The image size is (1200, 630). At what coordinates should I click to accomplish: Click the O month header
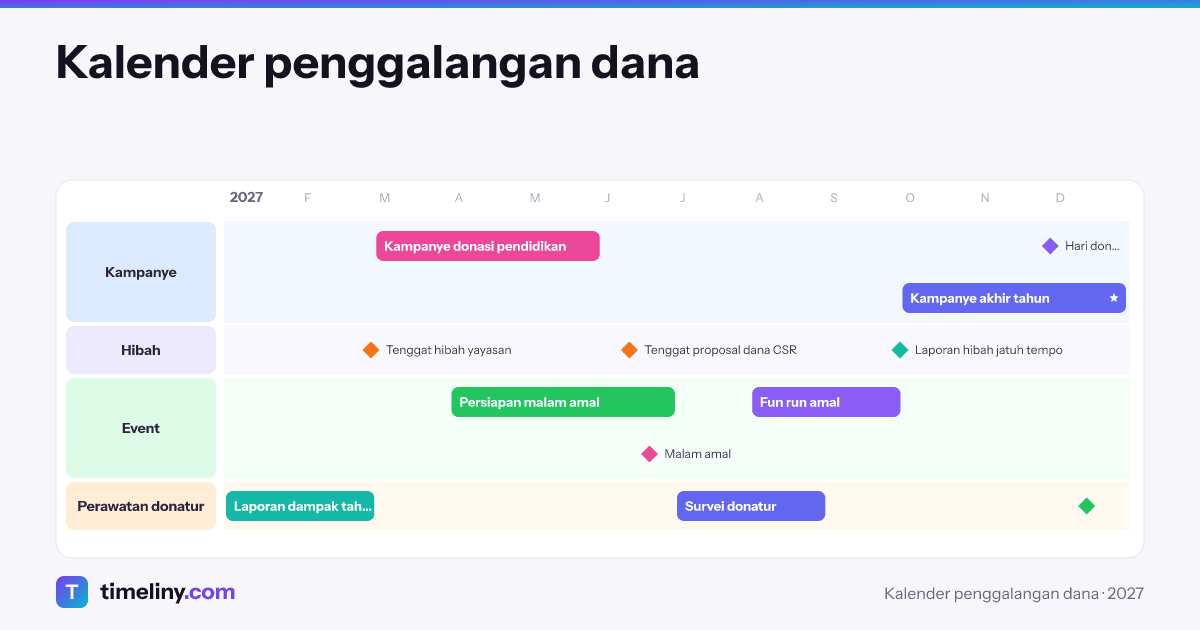coord(910,198)
